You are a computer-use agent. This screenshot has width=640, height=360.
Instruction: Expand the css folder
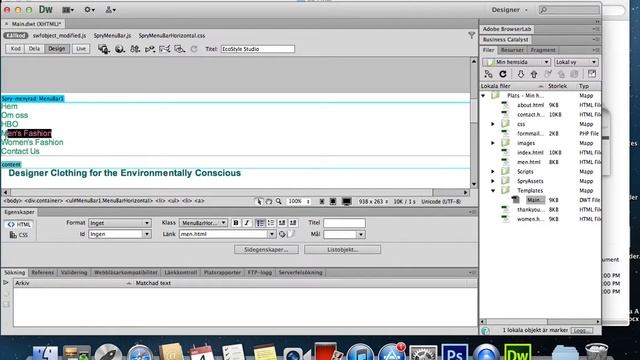point(493,124)
